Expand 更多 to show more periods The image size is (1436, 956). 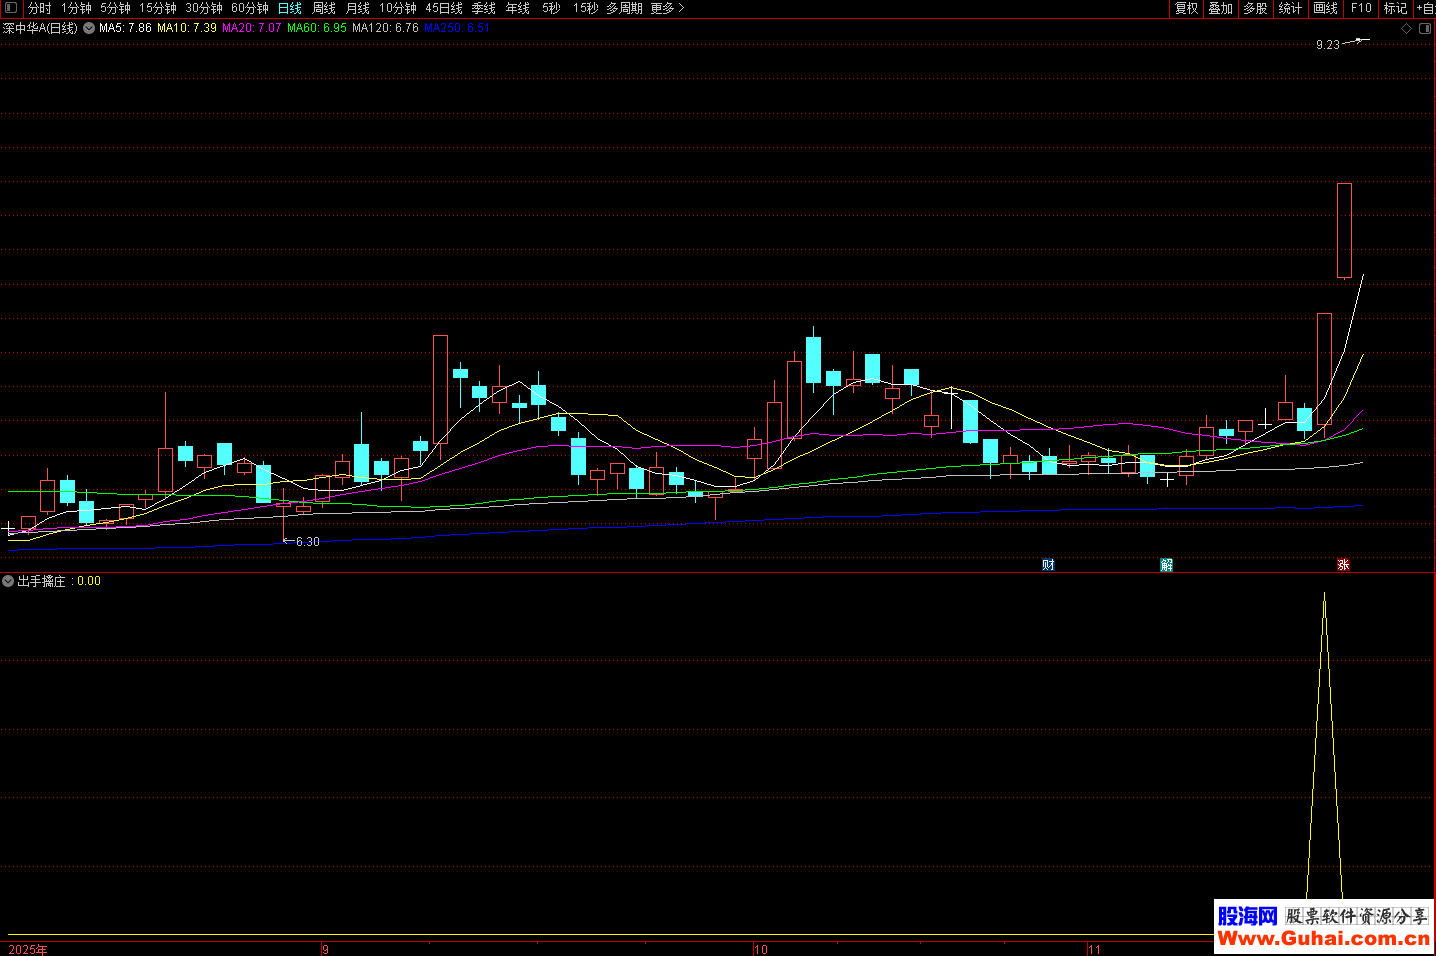coord(667,8)
